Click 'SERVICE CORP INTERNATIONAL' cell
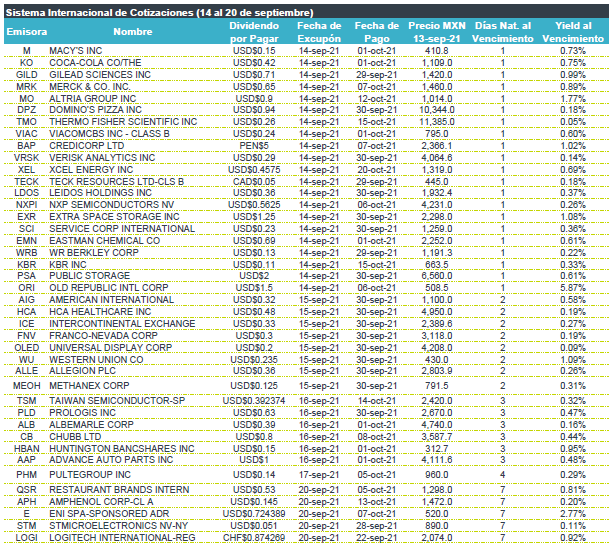 click(x=122, y=229)
